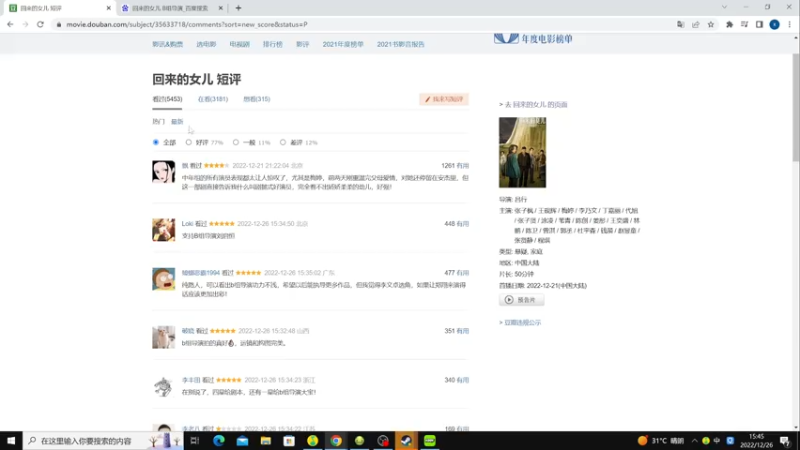Mark the 477-vote comment as useful

pos(462,273)
